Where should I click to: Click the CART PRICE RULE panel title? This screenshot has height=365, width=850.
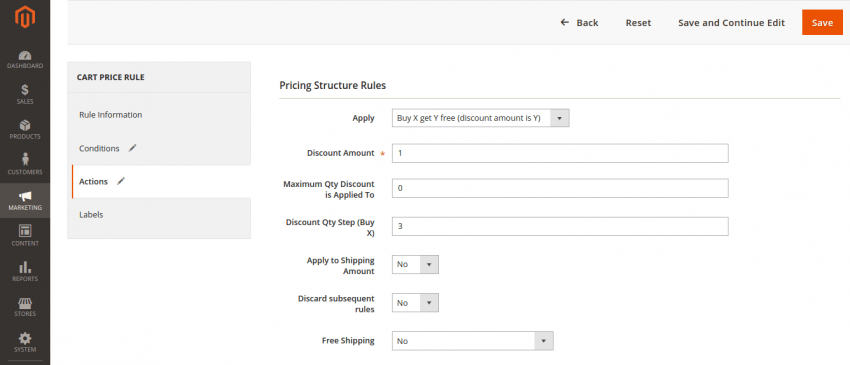point(111,77)
